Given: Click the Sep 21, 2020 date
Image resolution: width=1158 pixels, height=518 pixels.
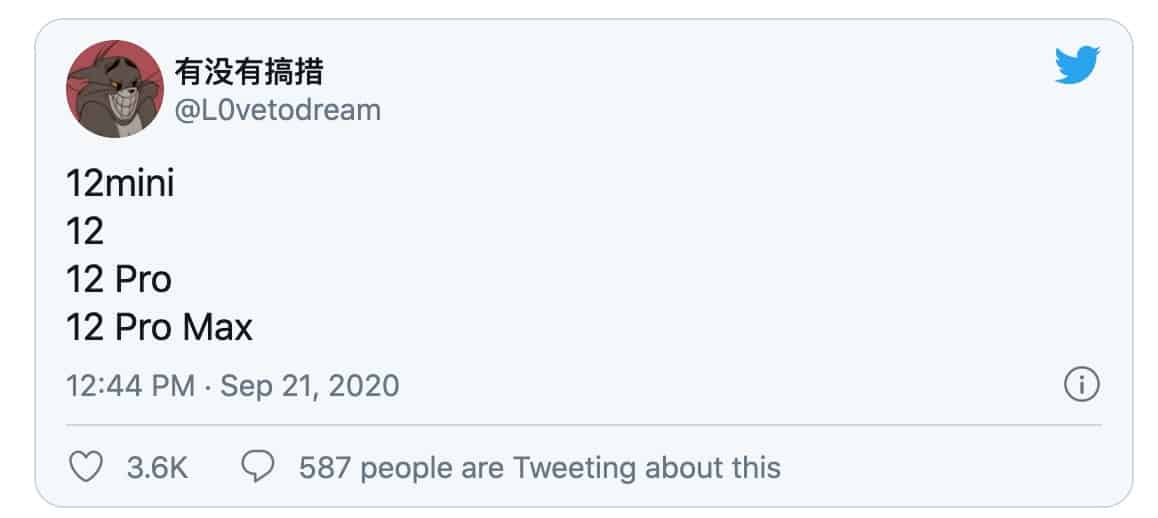Looking at the screenshot, I should [x=309, y=385].
